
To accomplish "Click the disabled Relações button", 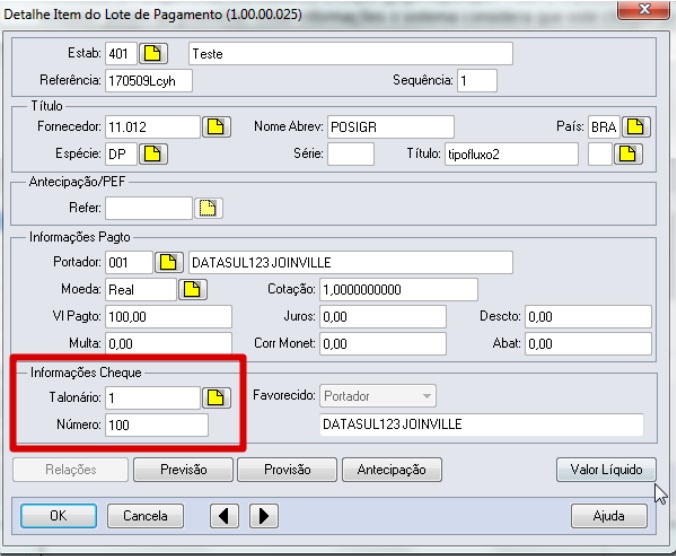I will (71, 469).
